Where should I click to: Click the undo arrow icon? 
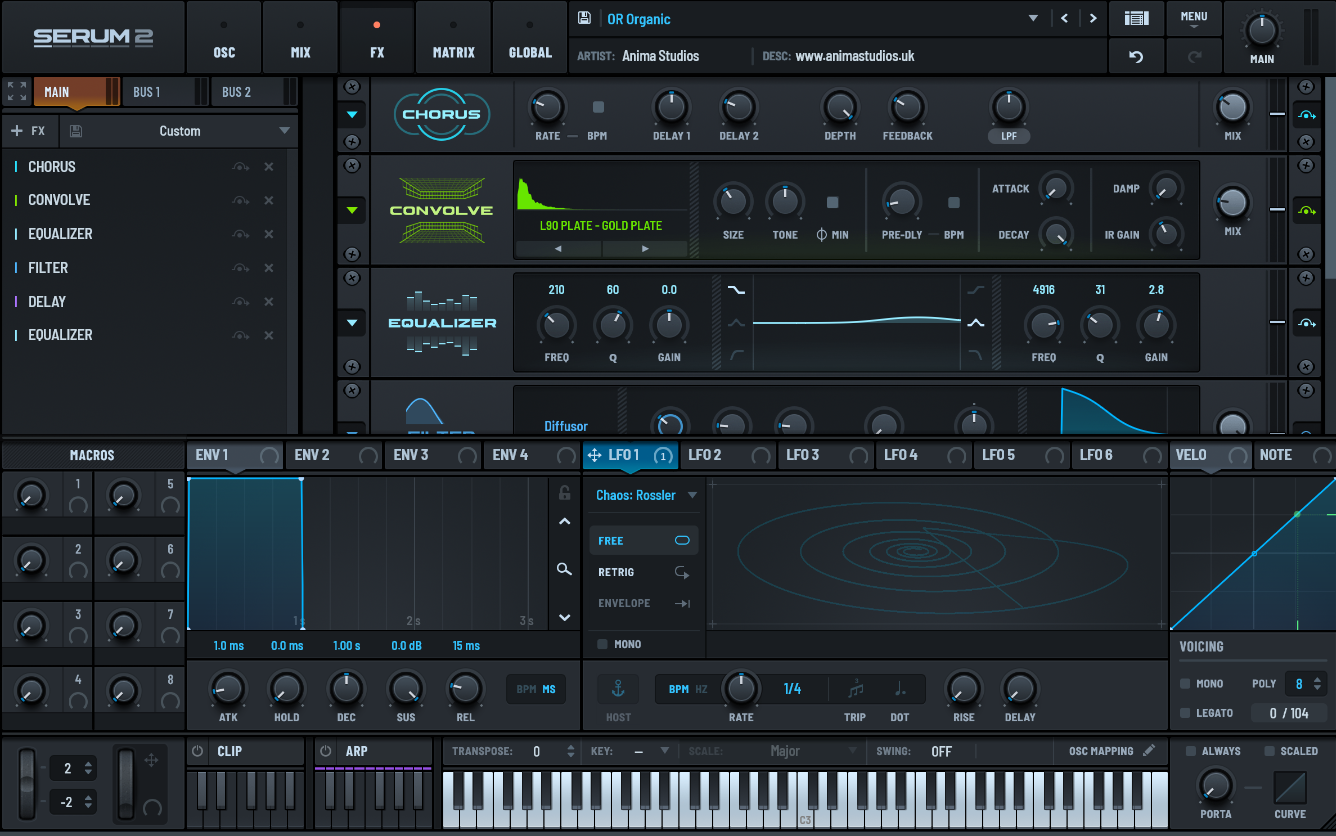(1136, 57)
